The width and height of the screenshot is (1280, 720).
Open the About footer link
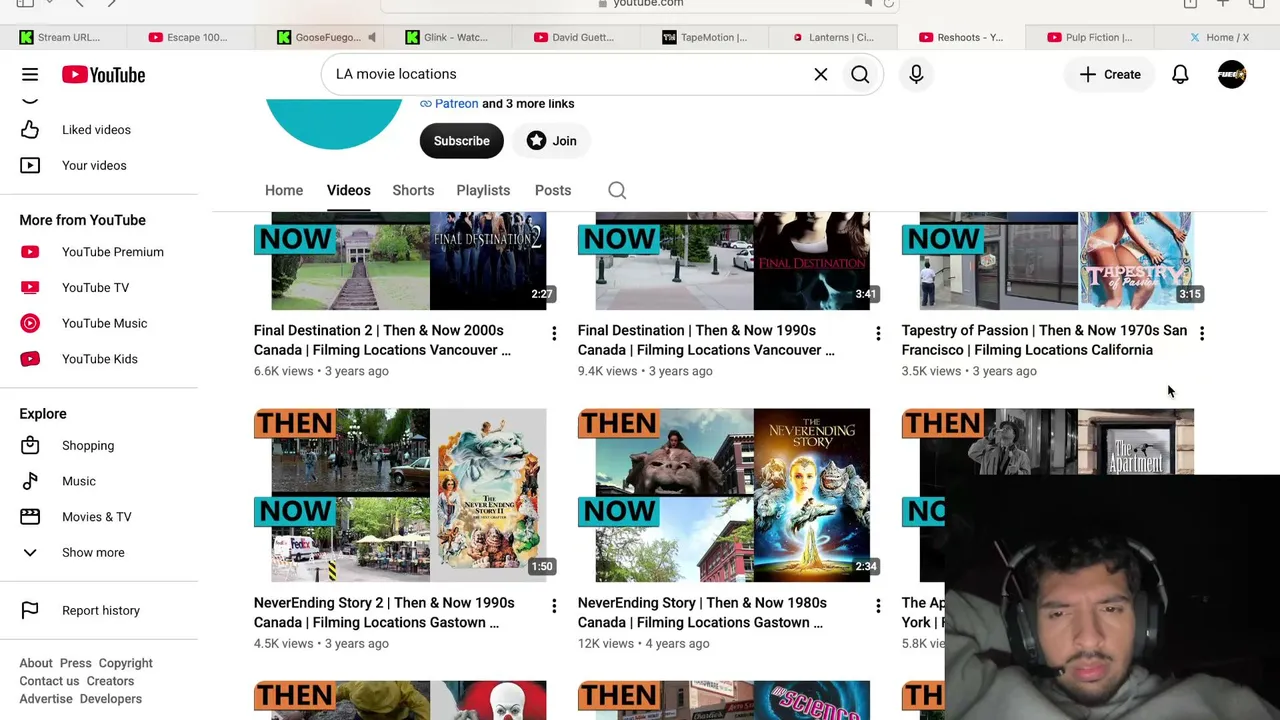[x=36, y=663]
